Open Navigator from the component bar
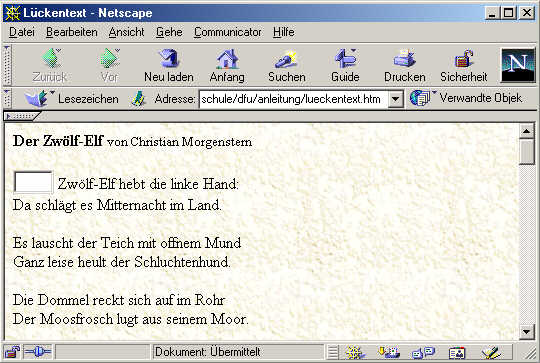Screen dimensions: 540x363 354,352
